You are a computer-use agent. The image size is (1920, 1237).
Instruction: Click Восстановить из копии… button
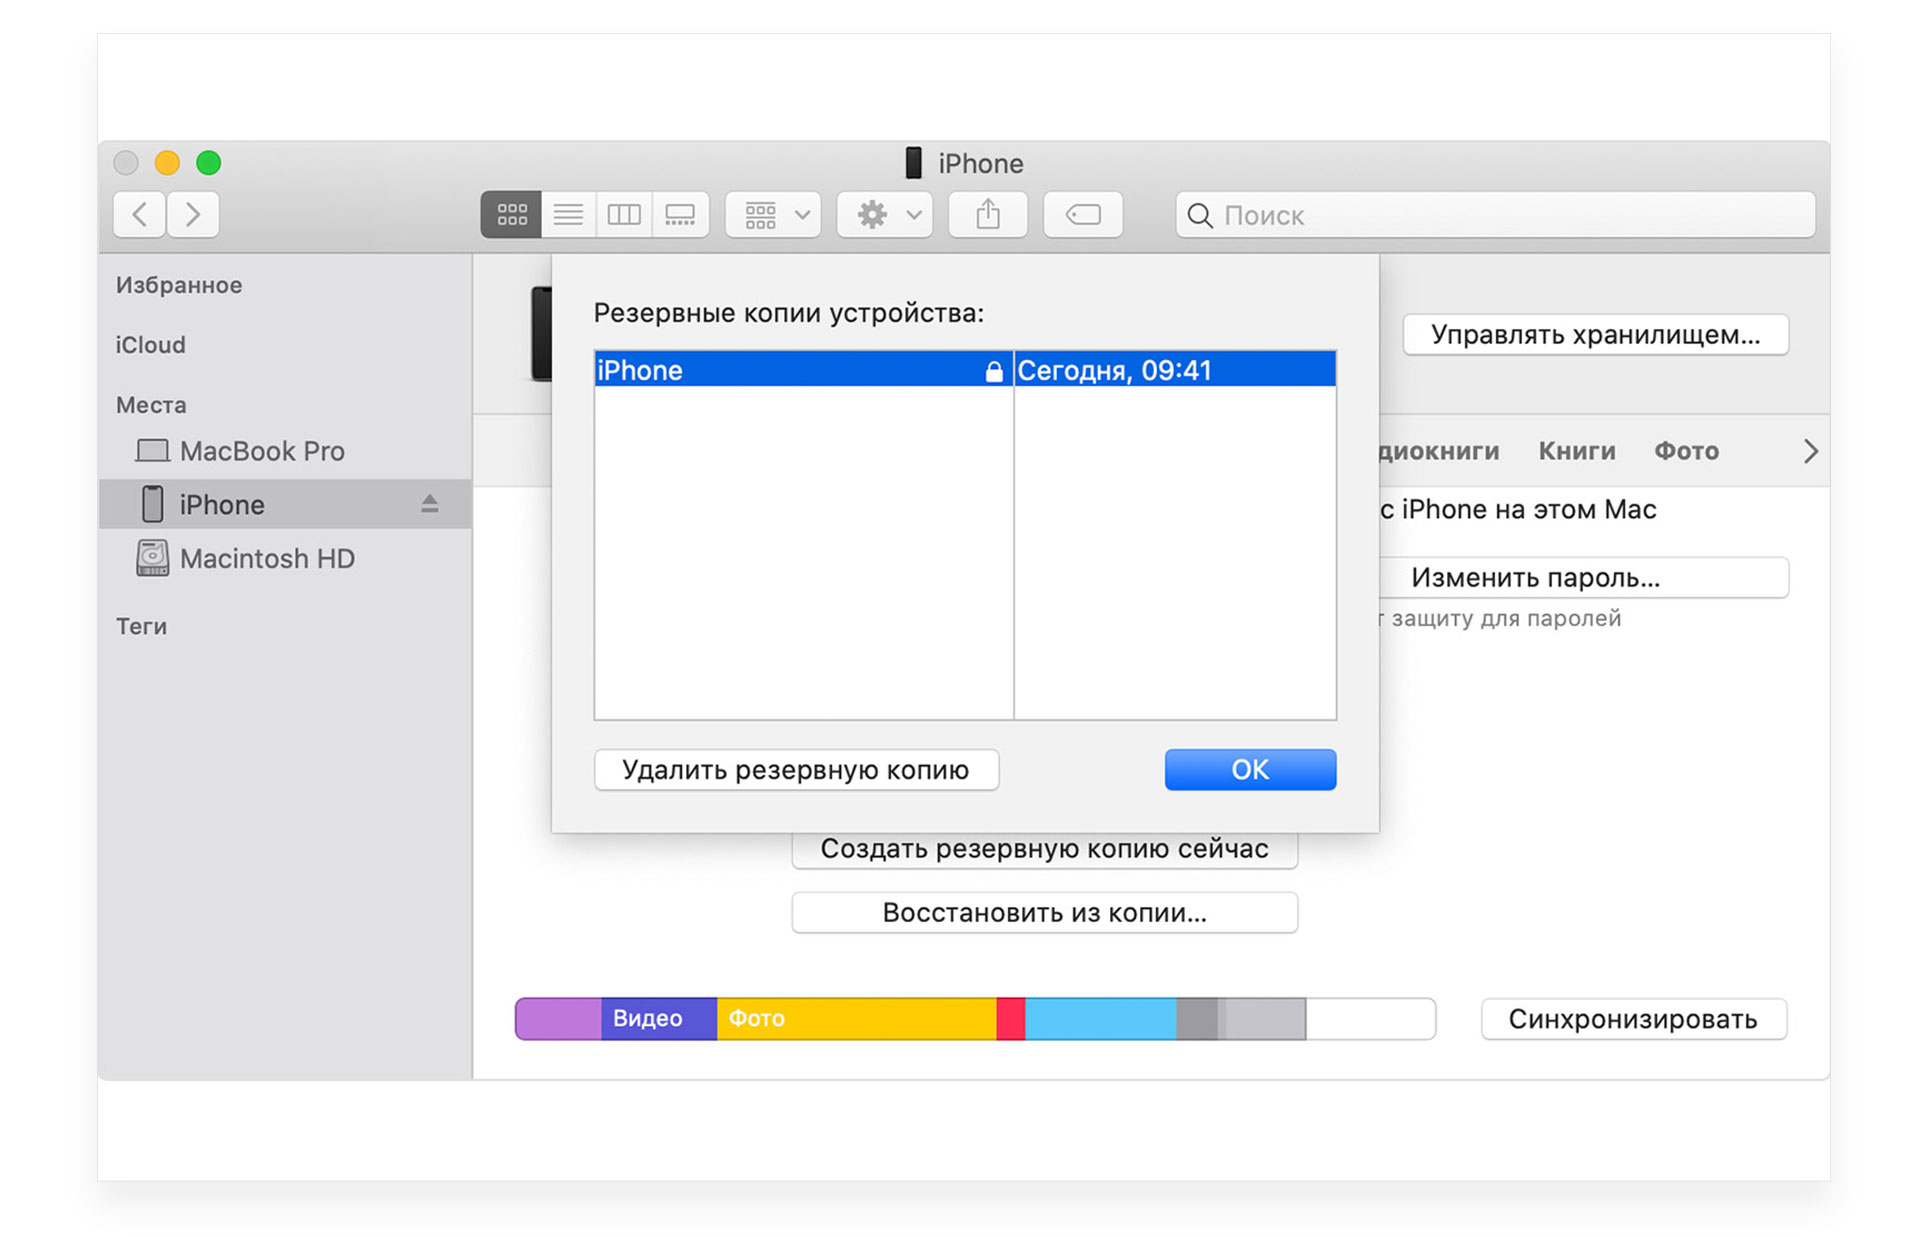1044,912
